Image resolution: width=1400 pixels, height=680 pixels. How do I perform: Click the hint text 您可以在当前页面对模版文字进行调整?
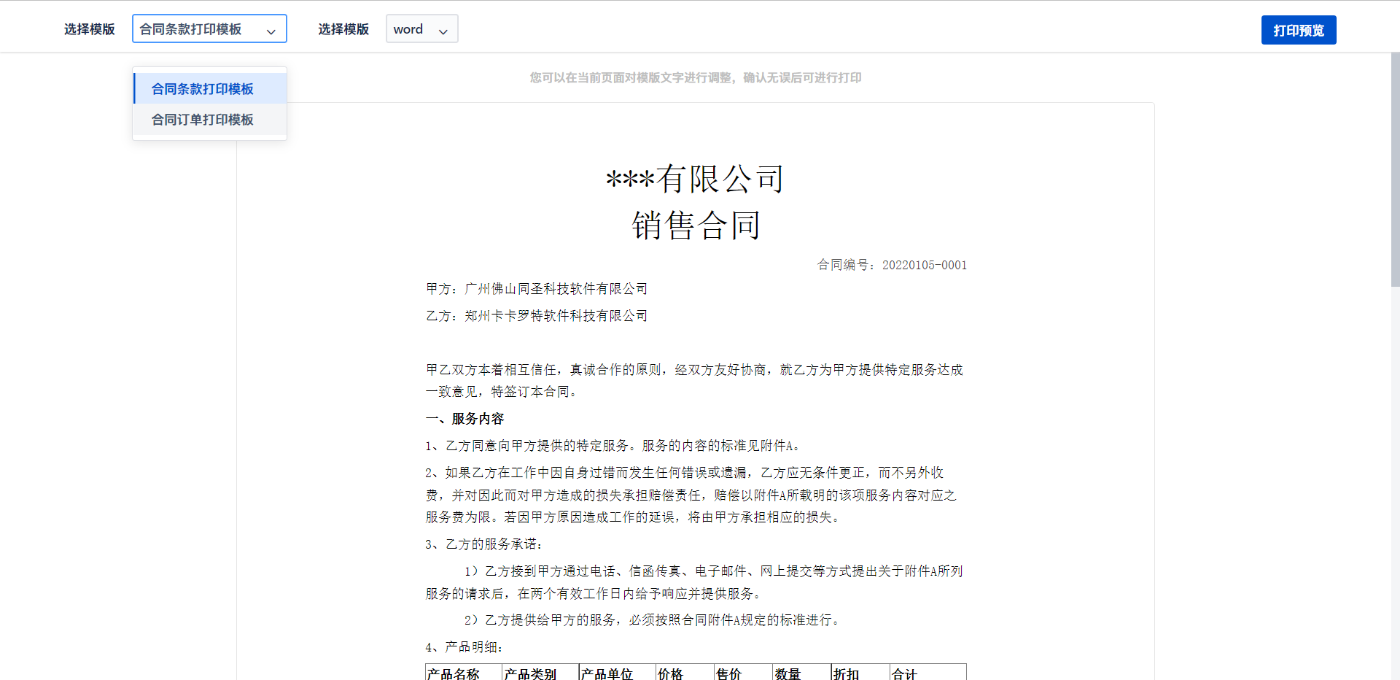click(x=695, y=77)
